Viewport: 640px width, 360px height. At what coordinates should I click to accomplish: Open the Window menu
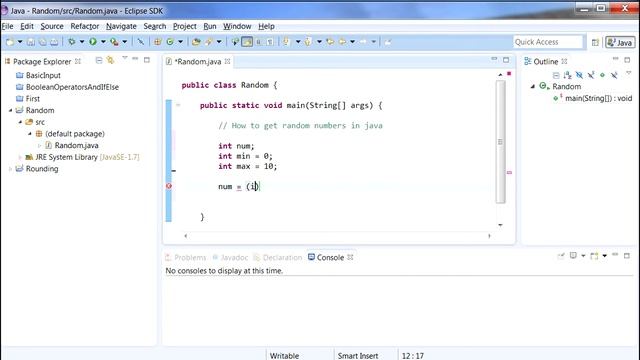[x=237, y=26]
